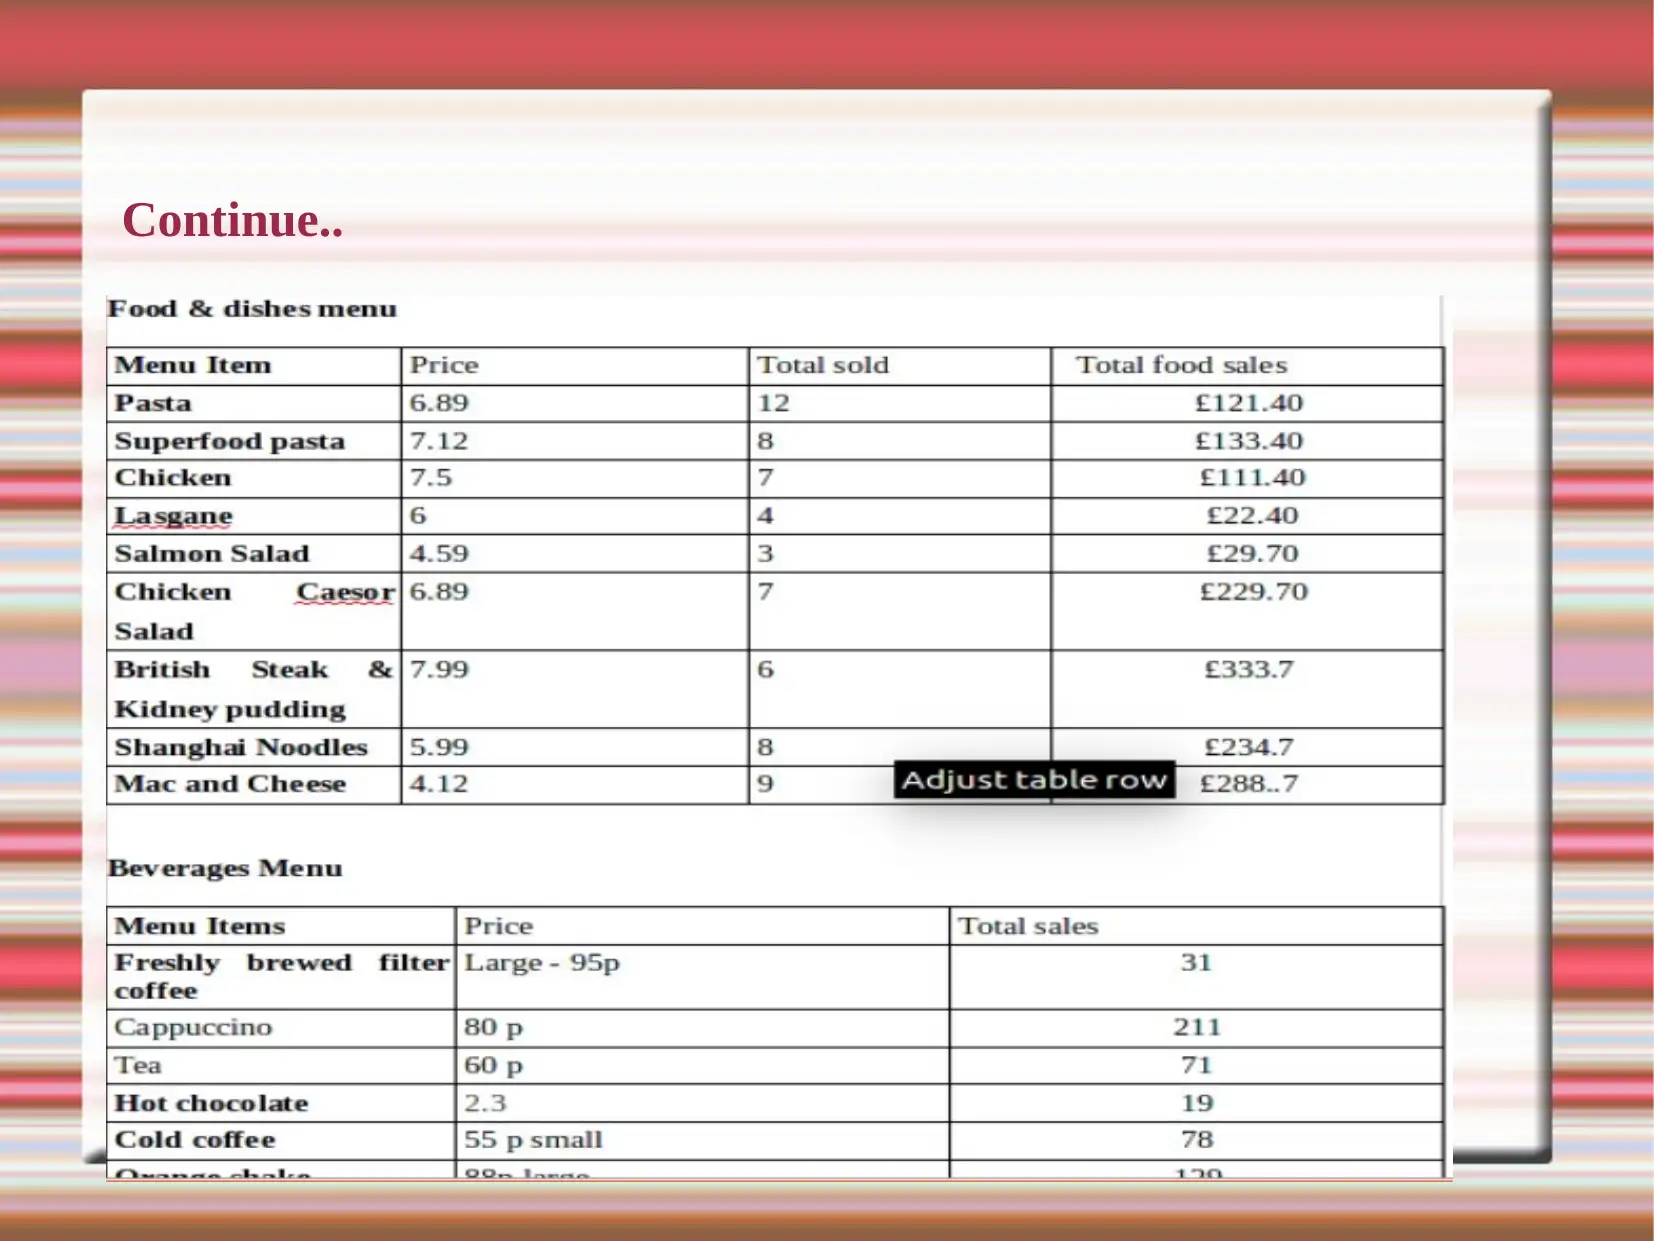Click the £229.70 sales cell
Viewport: 1654px width, 1241px height.
[x=1247, y=611]
